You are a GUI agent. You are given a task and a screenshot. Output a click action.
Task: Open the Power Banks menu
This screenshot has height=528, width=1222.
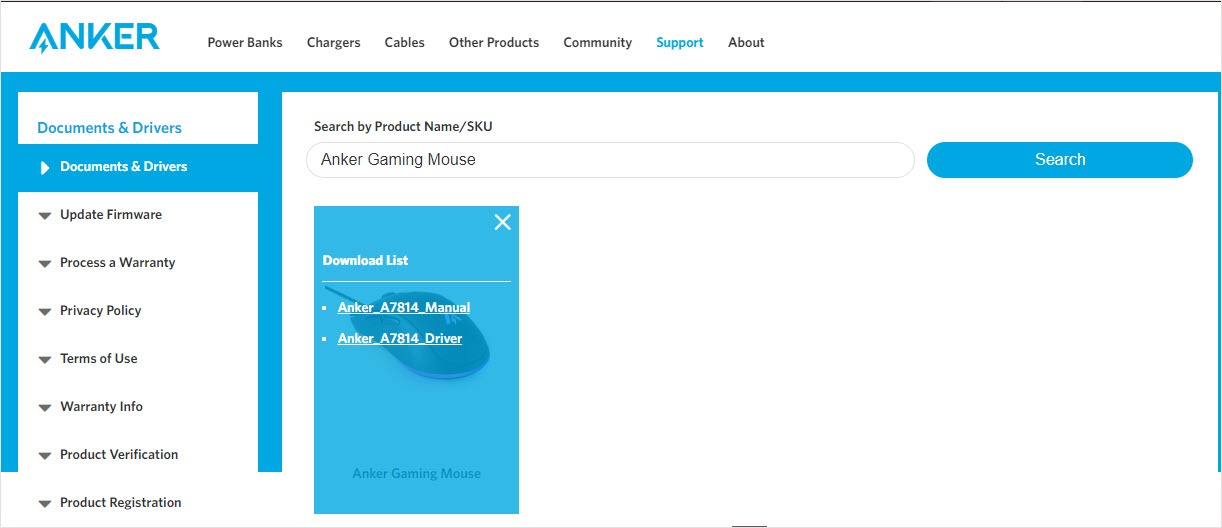click(245, 43)
